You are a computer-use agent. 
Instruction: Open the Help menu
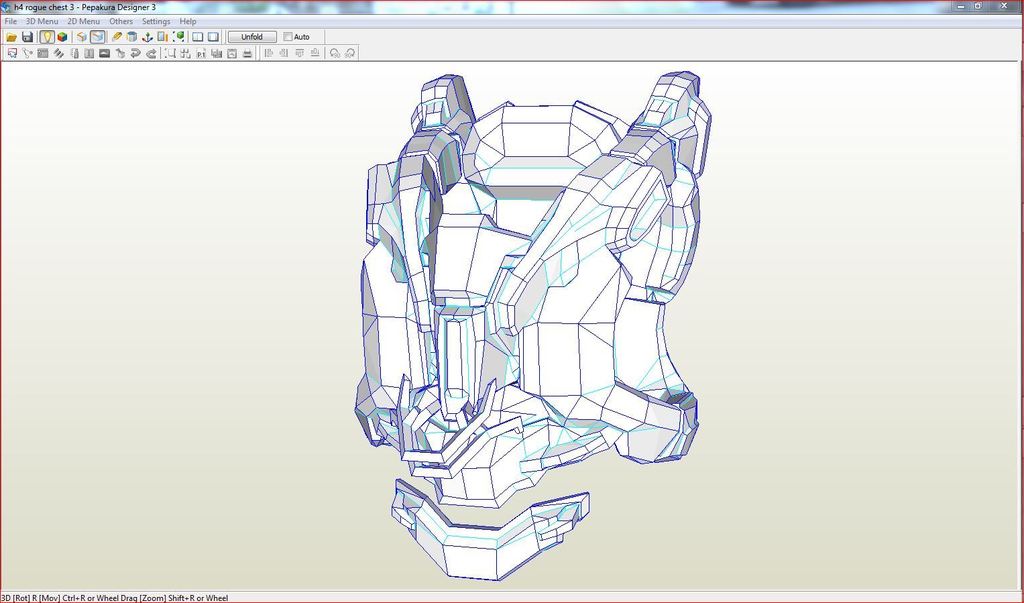[x=188, y=21]
